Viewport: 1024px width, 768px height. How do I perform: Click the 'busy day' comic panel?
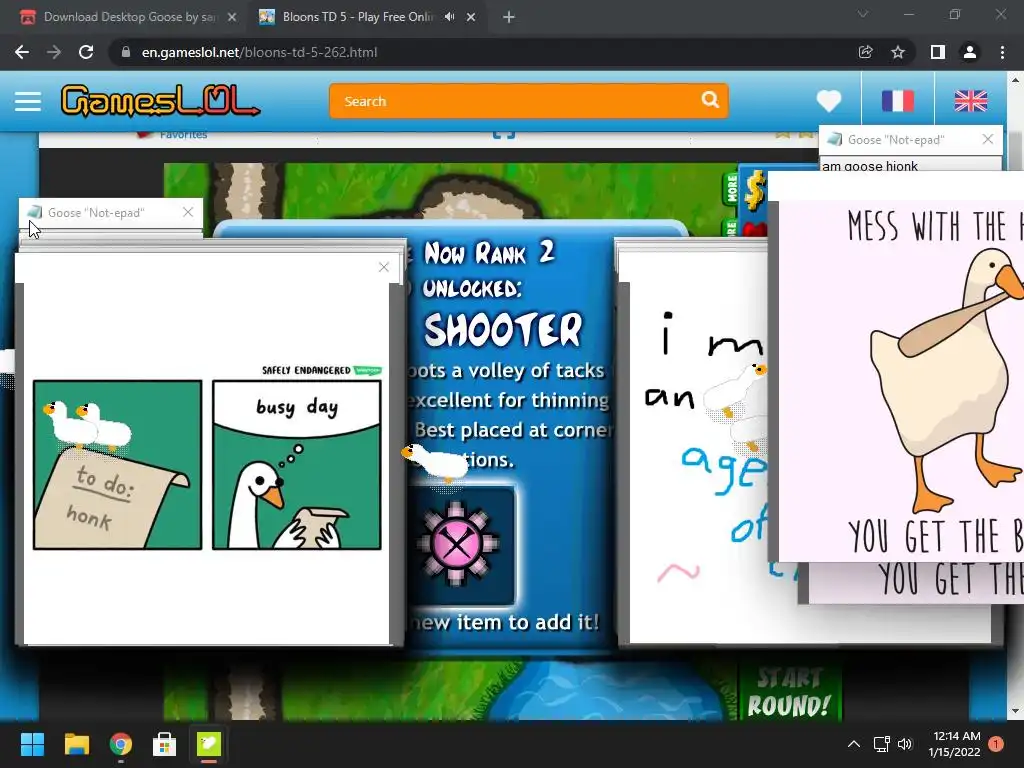coord(296,465)
